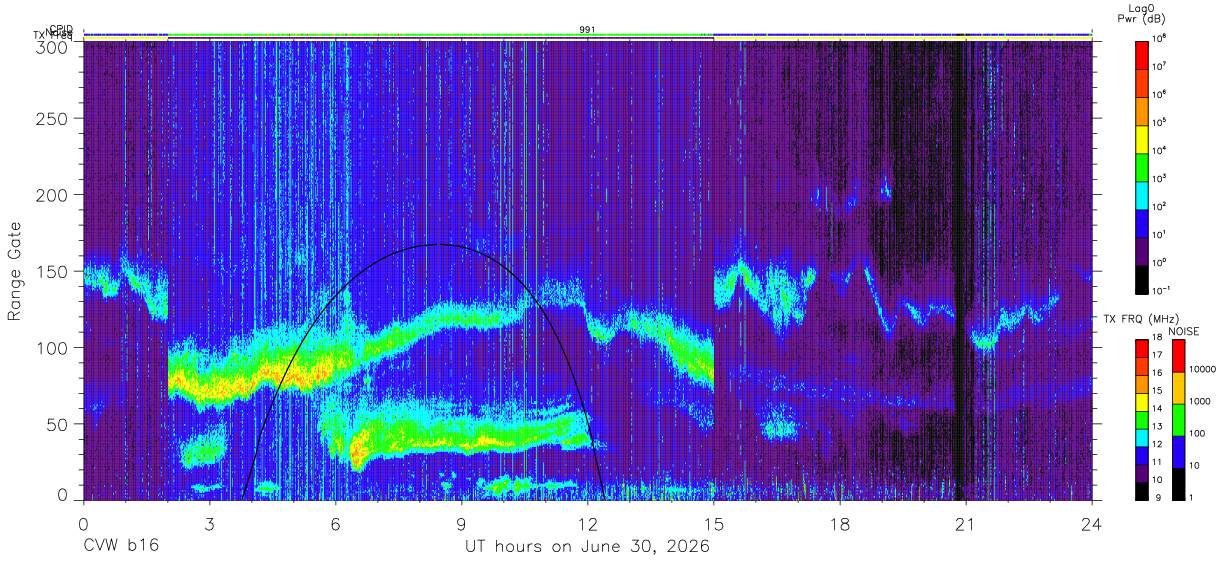Click the orange 1000 segment of NOISE colorbar
Screen dimensions: 1228x567
pos(1177,388)
